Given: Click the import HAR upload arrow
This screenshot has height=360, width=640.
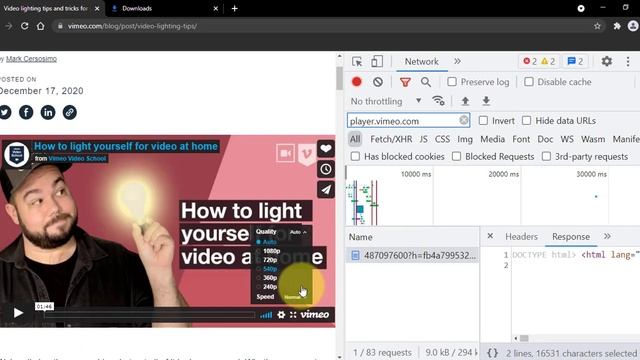Looking at the screenshot, I should (465, 101).
